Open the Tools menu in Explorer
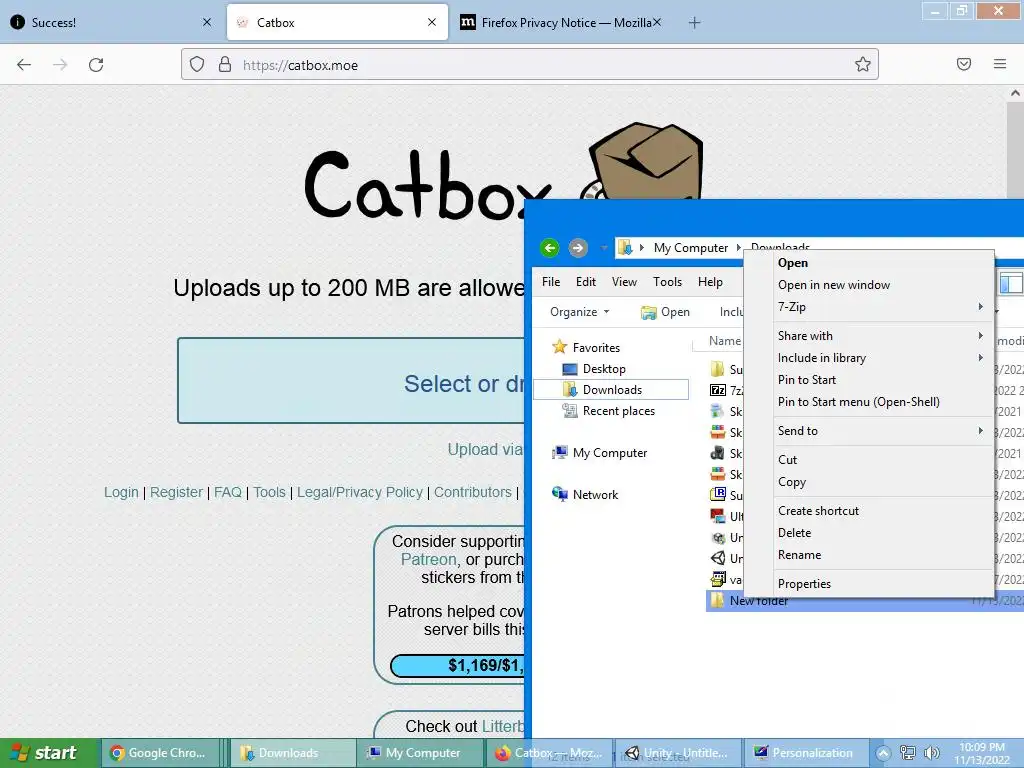Viewport: 1024px width, 768px height. [667, 281]
